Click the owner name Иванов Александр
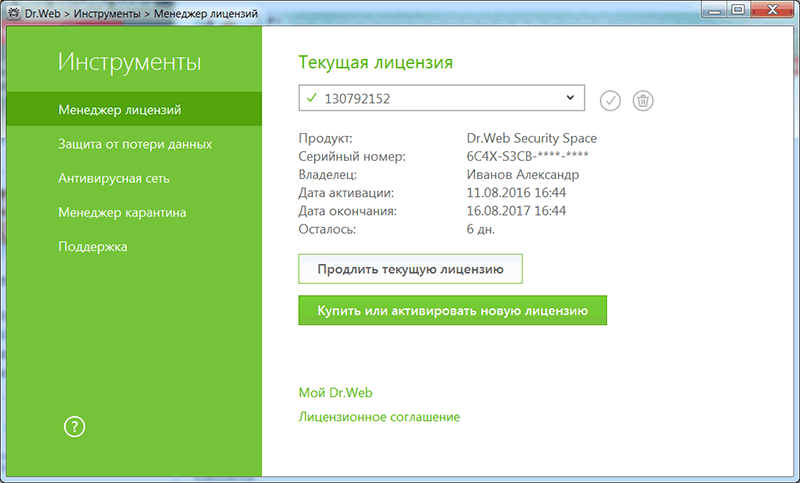 [x=523, y=174]
